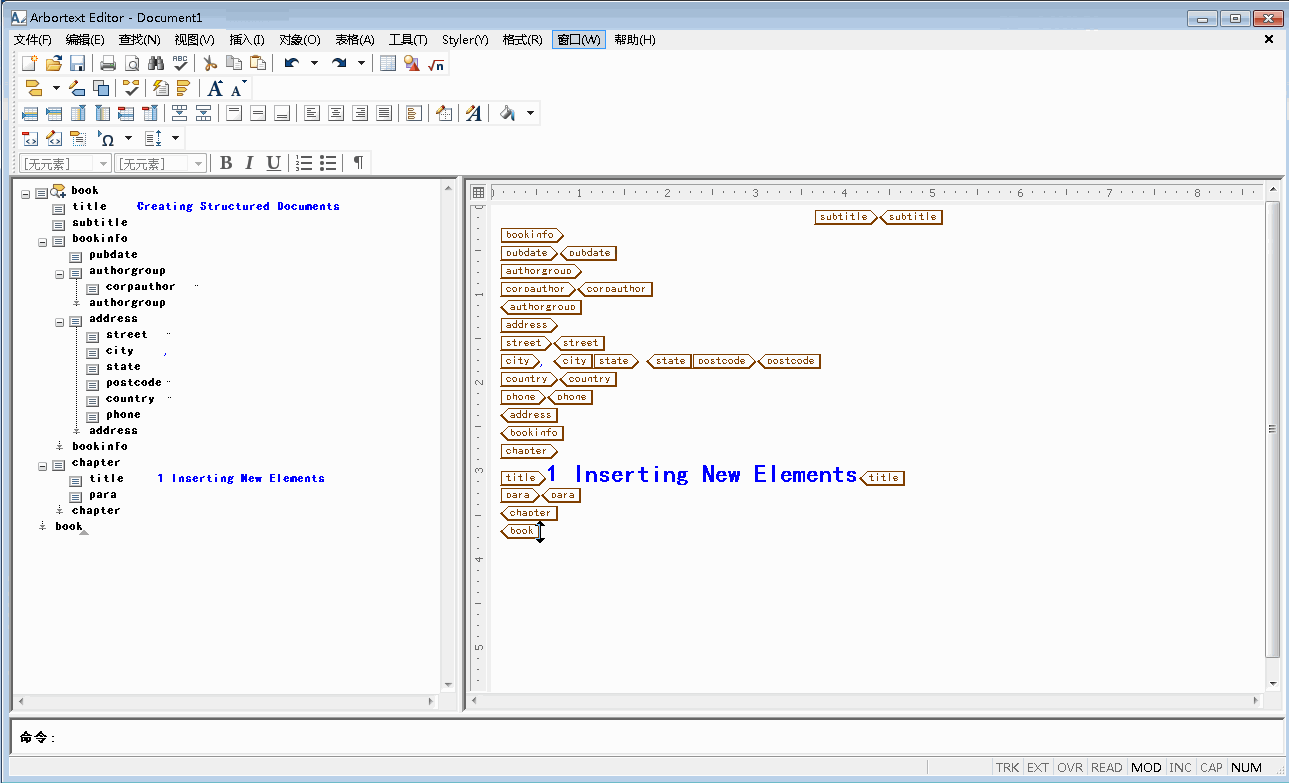
Task: Open print preview with the magnifier page icon
Action: (x=132, y=63)
